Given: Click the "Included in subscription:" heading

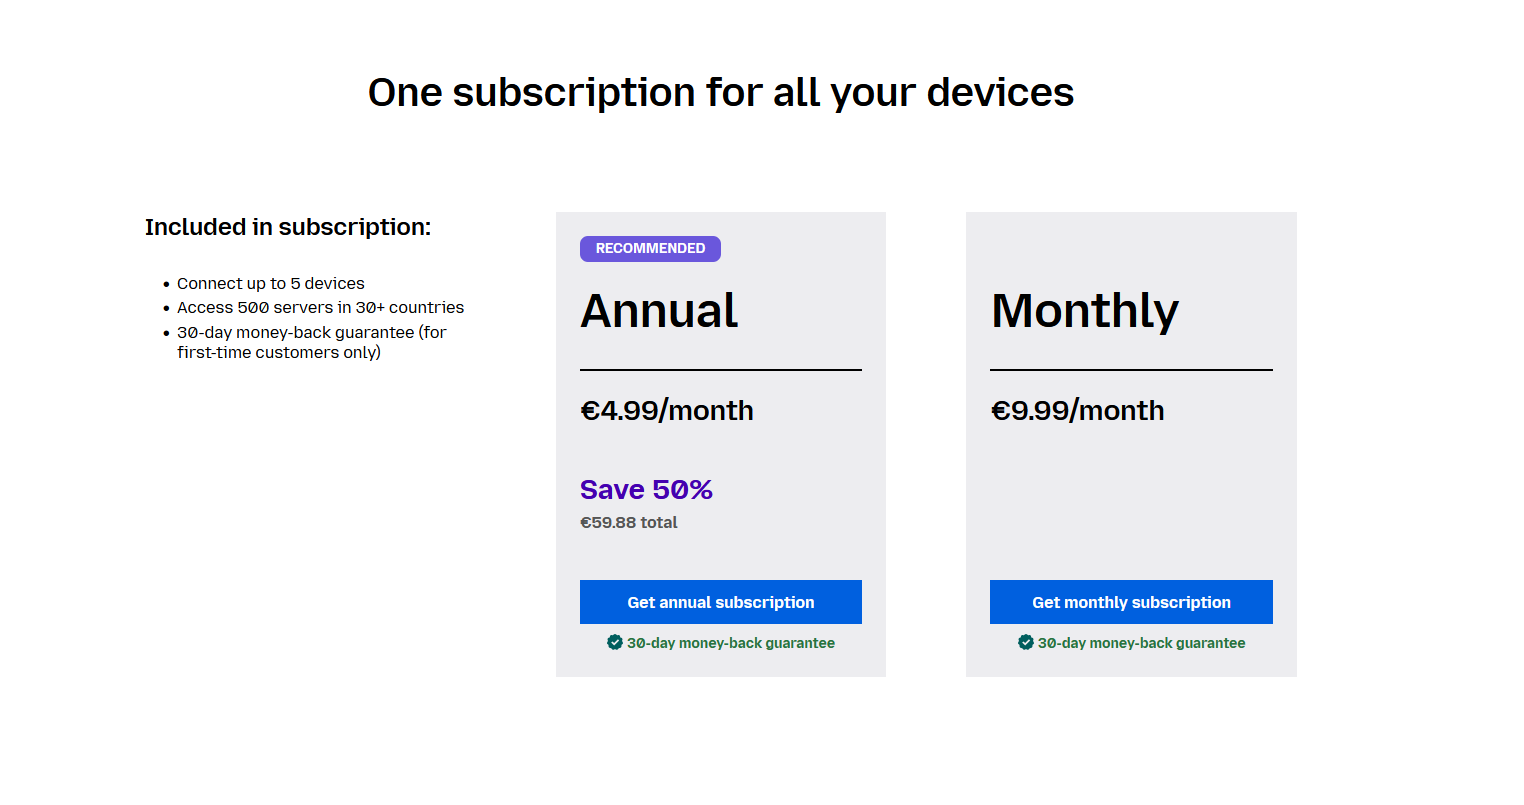Looking at the screenshot, I should pos(288,227).
